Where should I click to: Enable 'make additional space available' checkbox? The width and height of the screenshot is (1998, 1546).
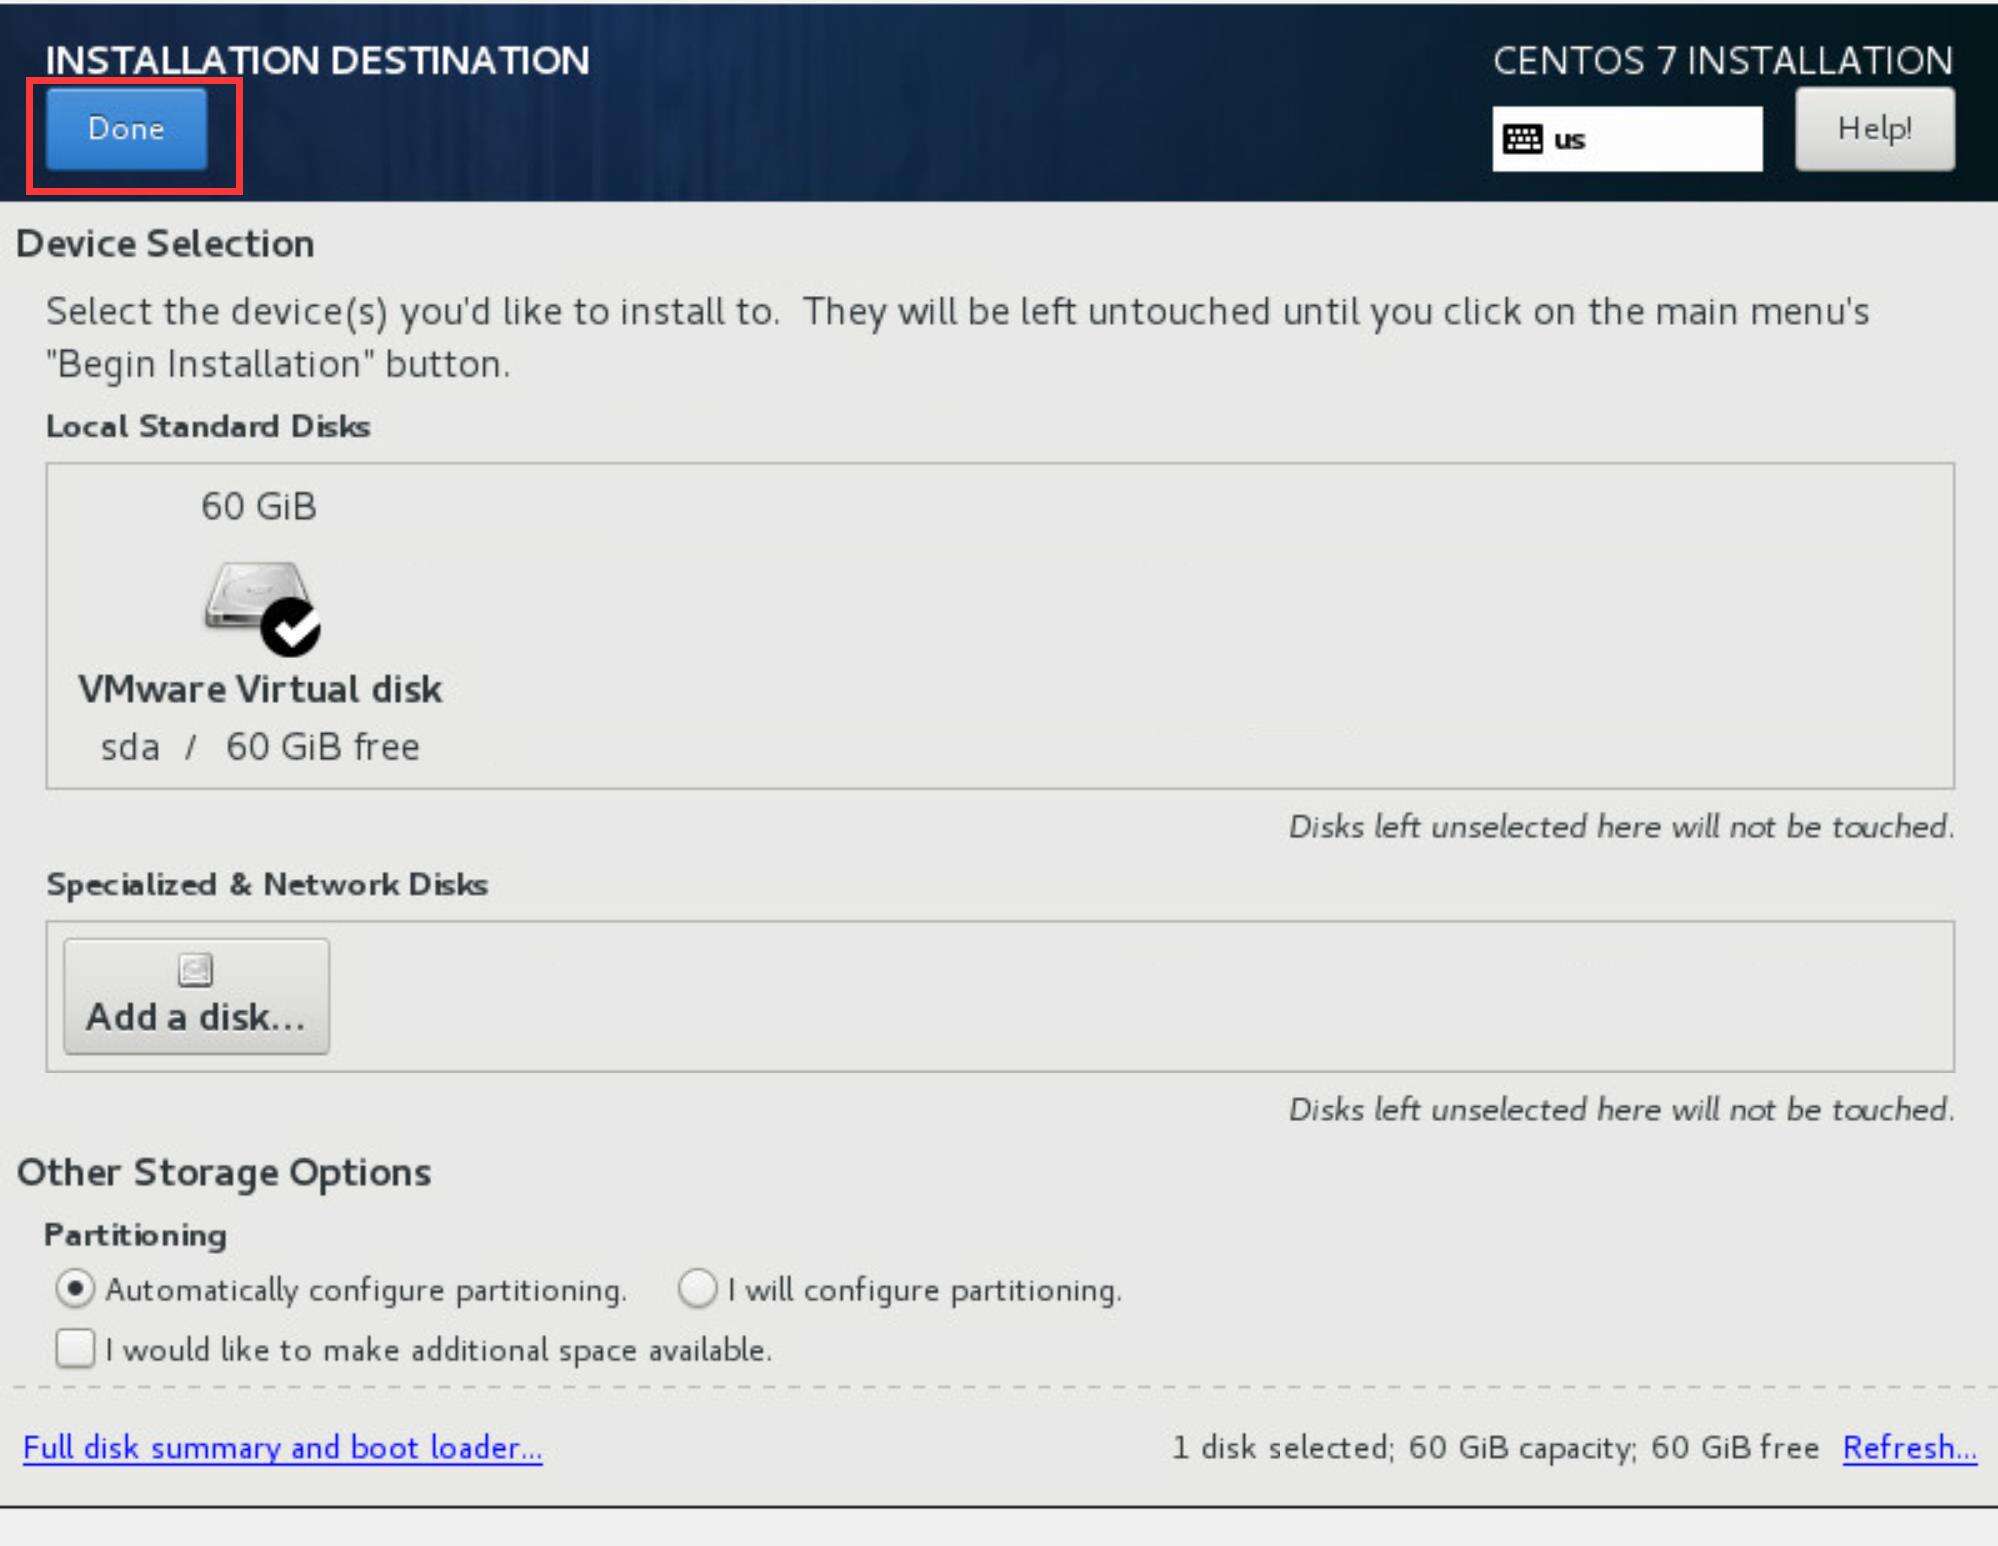tap(75, 1349)
